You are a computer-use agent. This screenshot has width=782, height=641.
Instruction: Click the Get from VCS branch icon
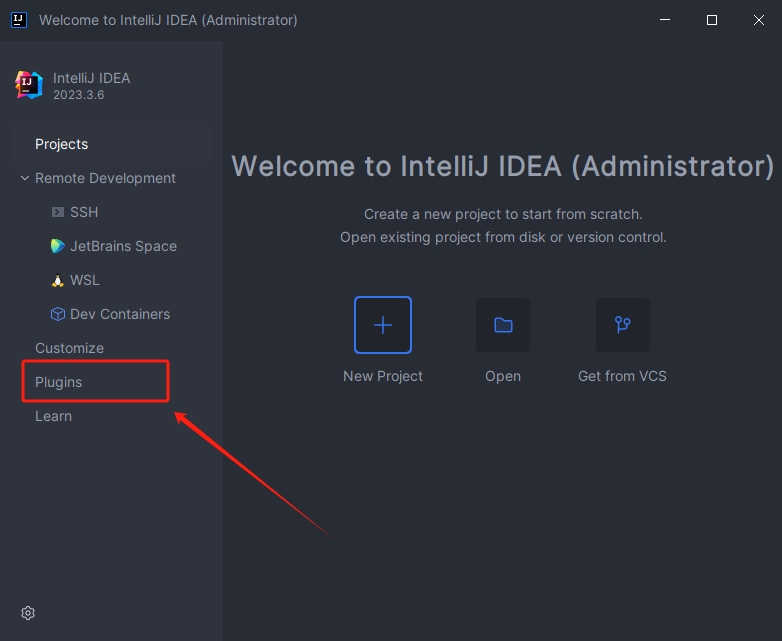pyautogui.click(x=622, y=325)
